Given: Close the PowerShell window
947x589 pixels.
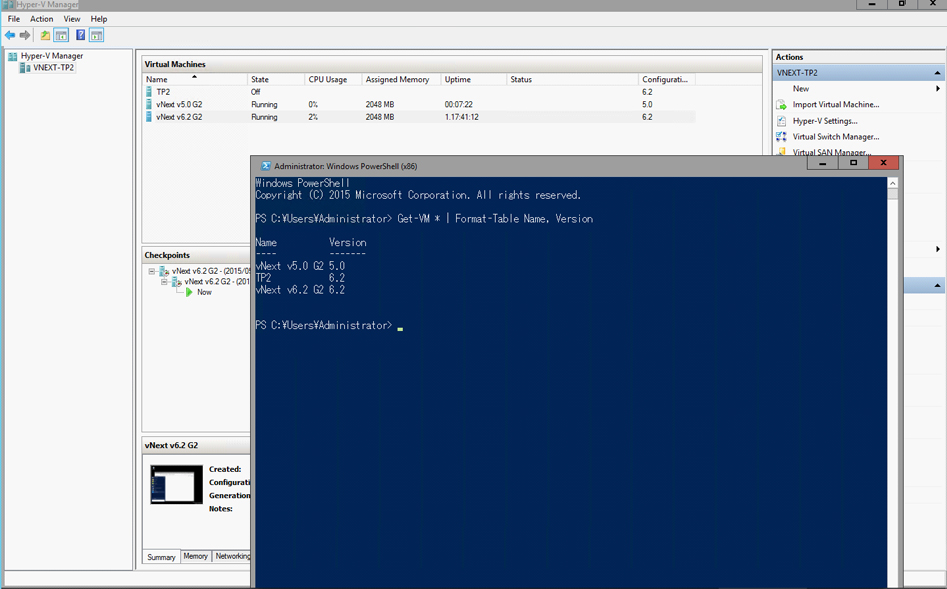Looking at the screenshot, I should [884, 163].
